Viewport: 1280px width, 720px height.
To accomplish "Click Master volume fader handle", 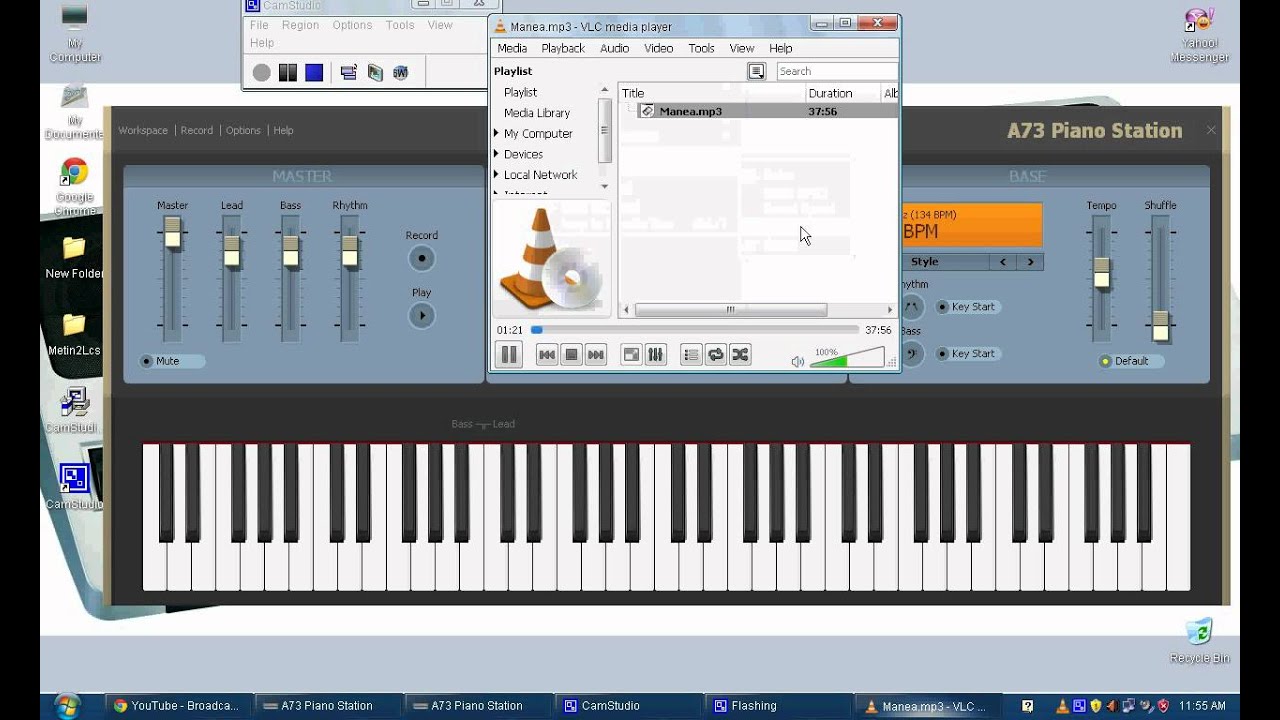I will [173, 233].
